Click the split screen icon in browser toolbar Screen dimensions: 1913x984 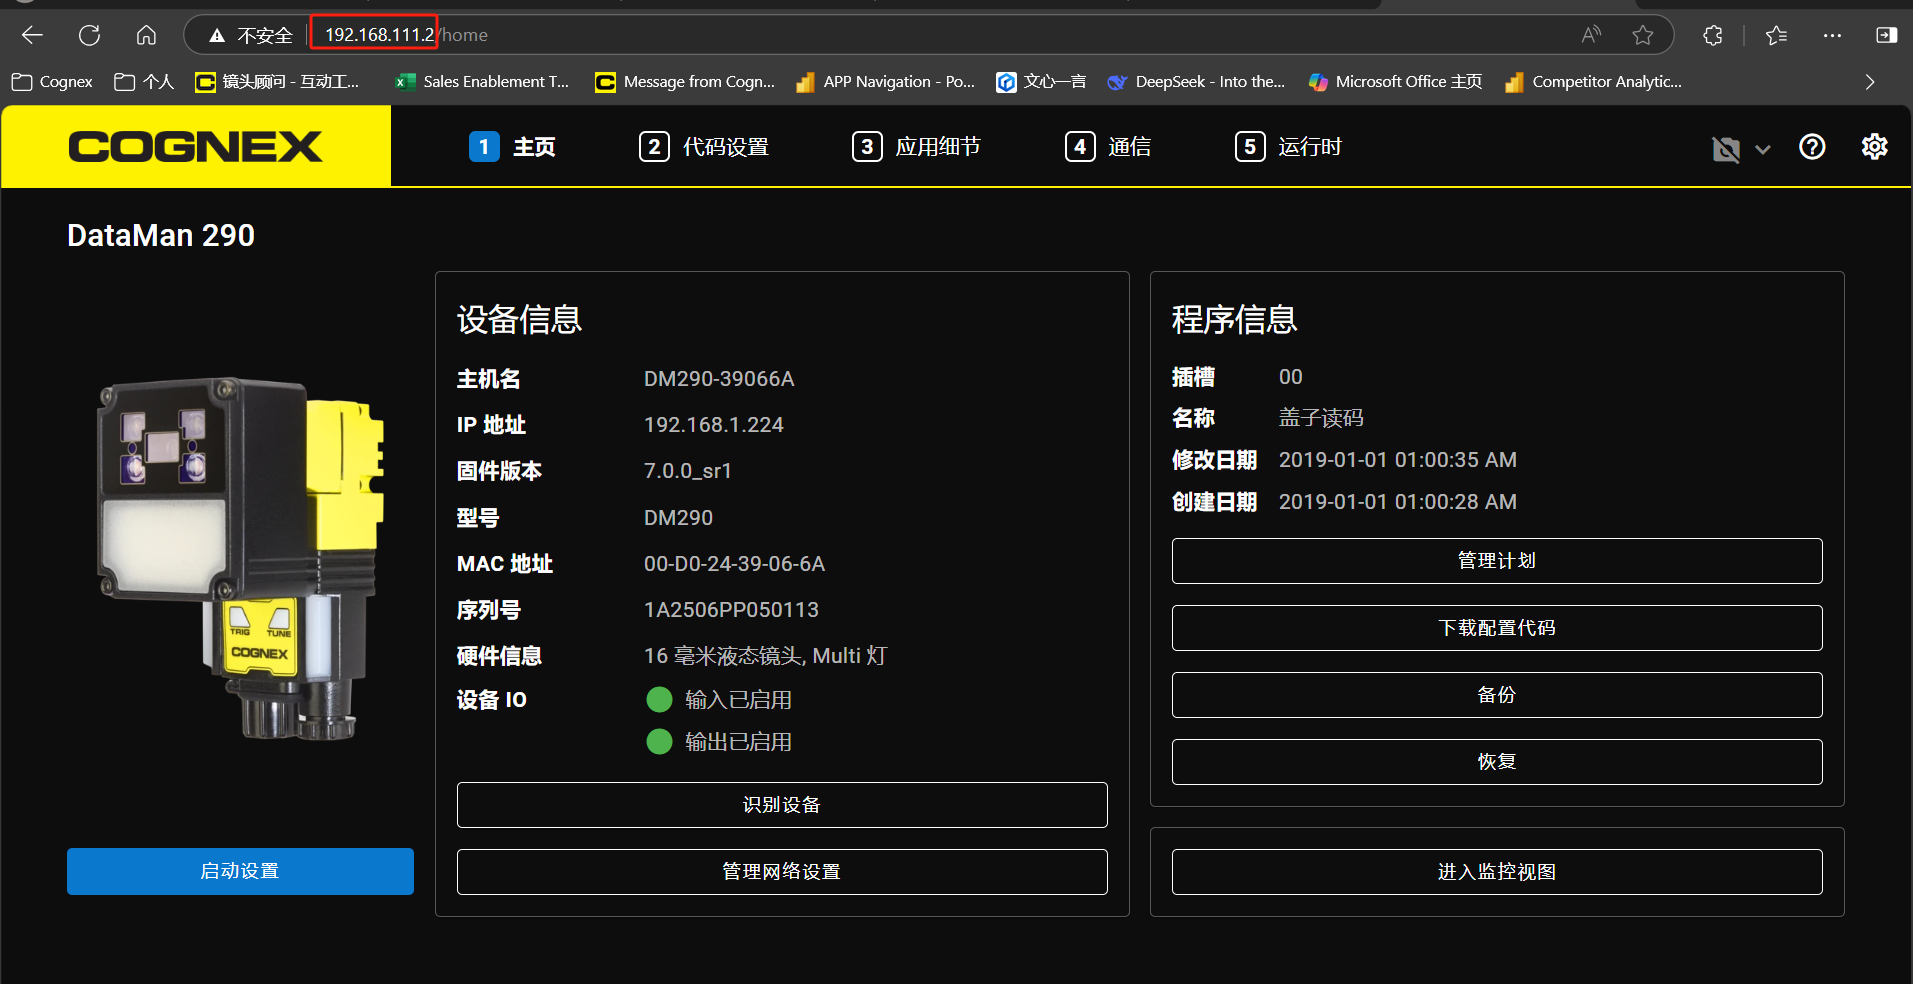(x=1886, y=35)
